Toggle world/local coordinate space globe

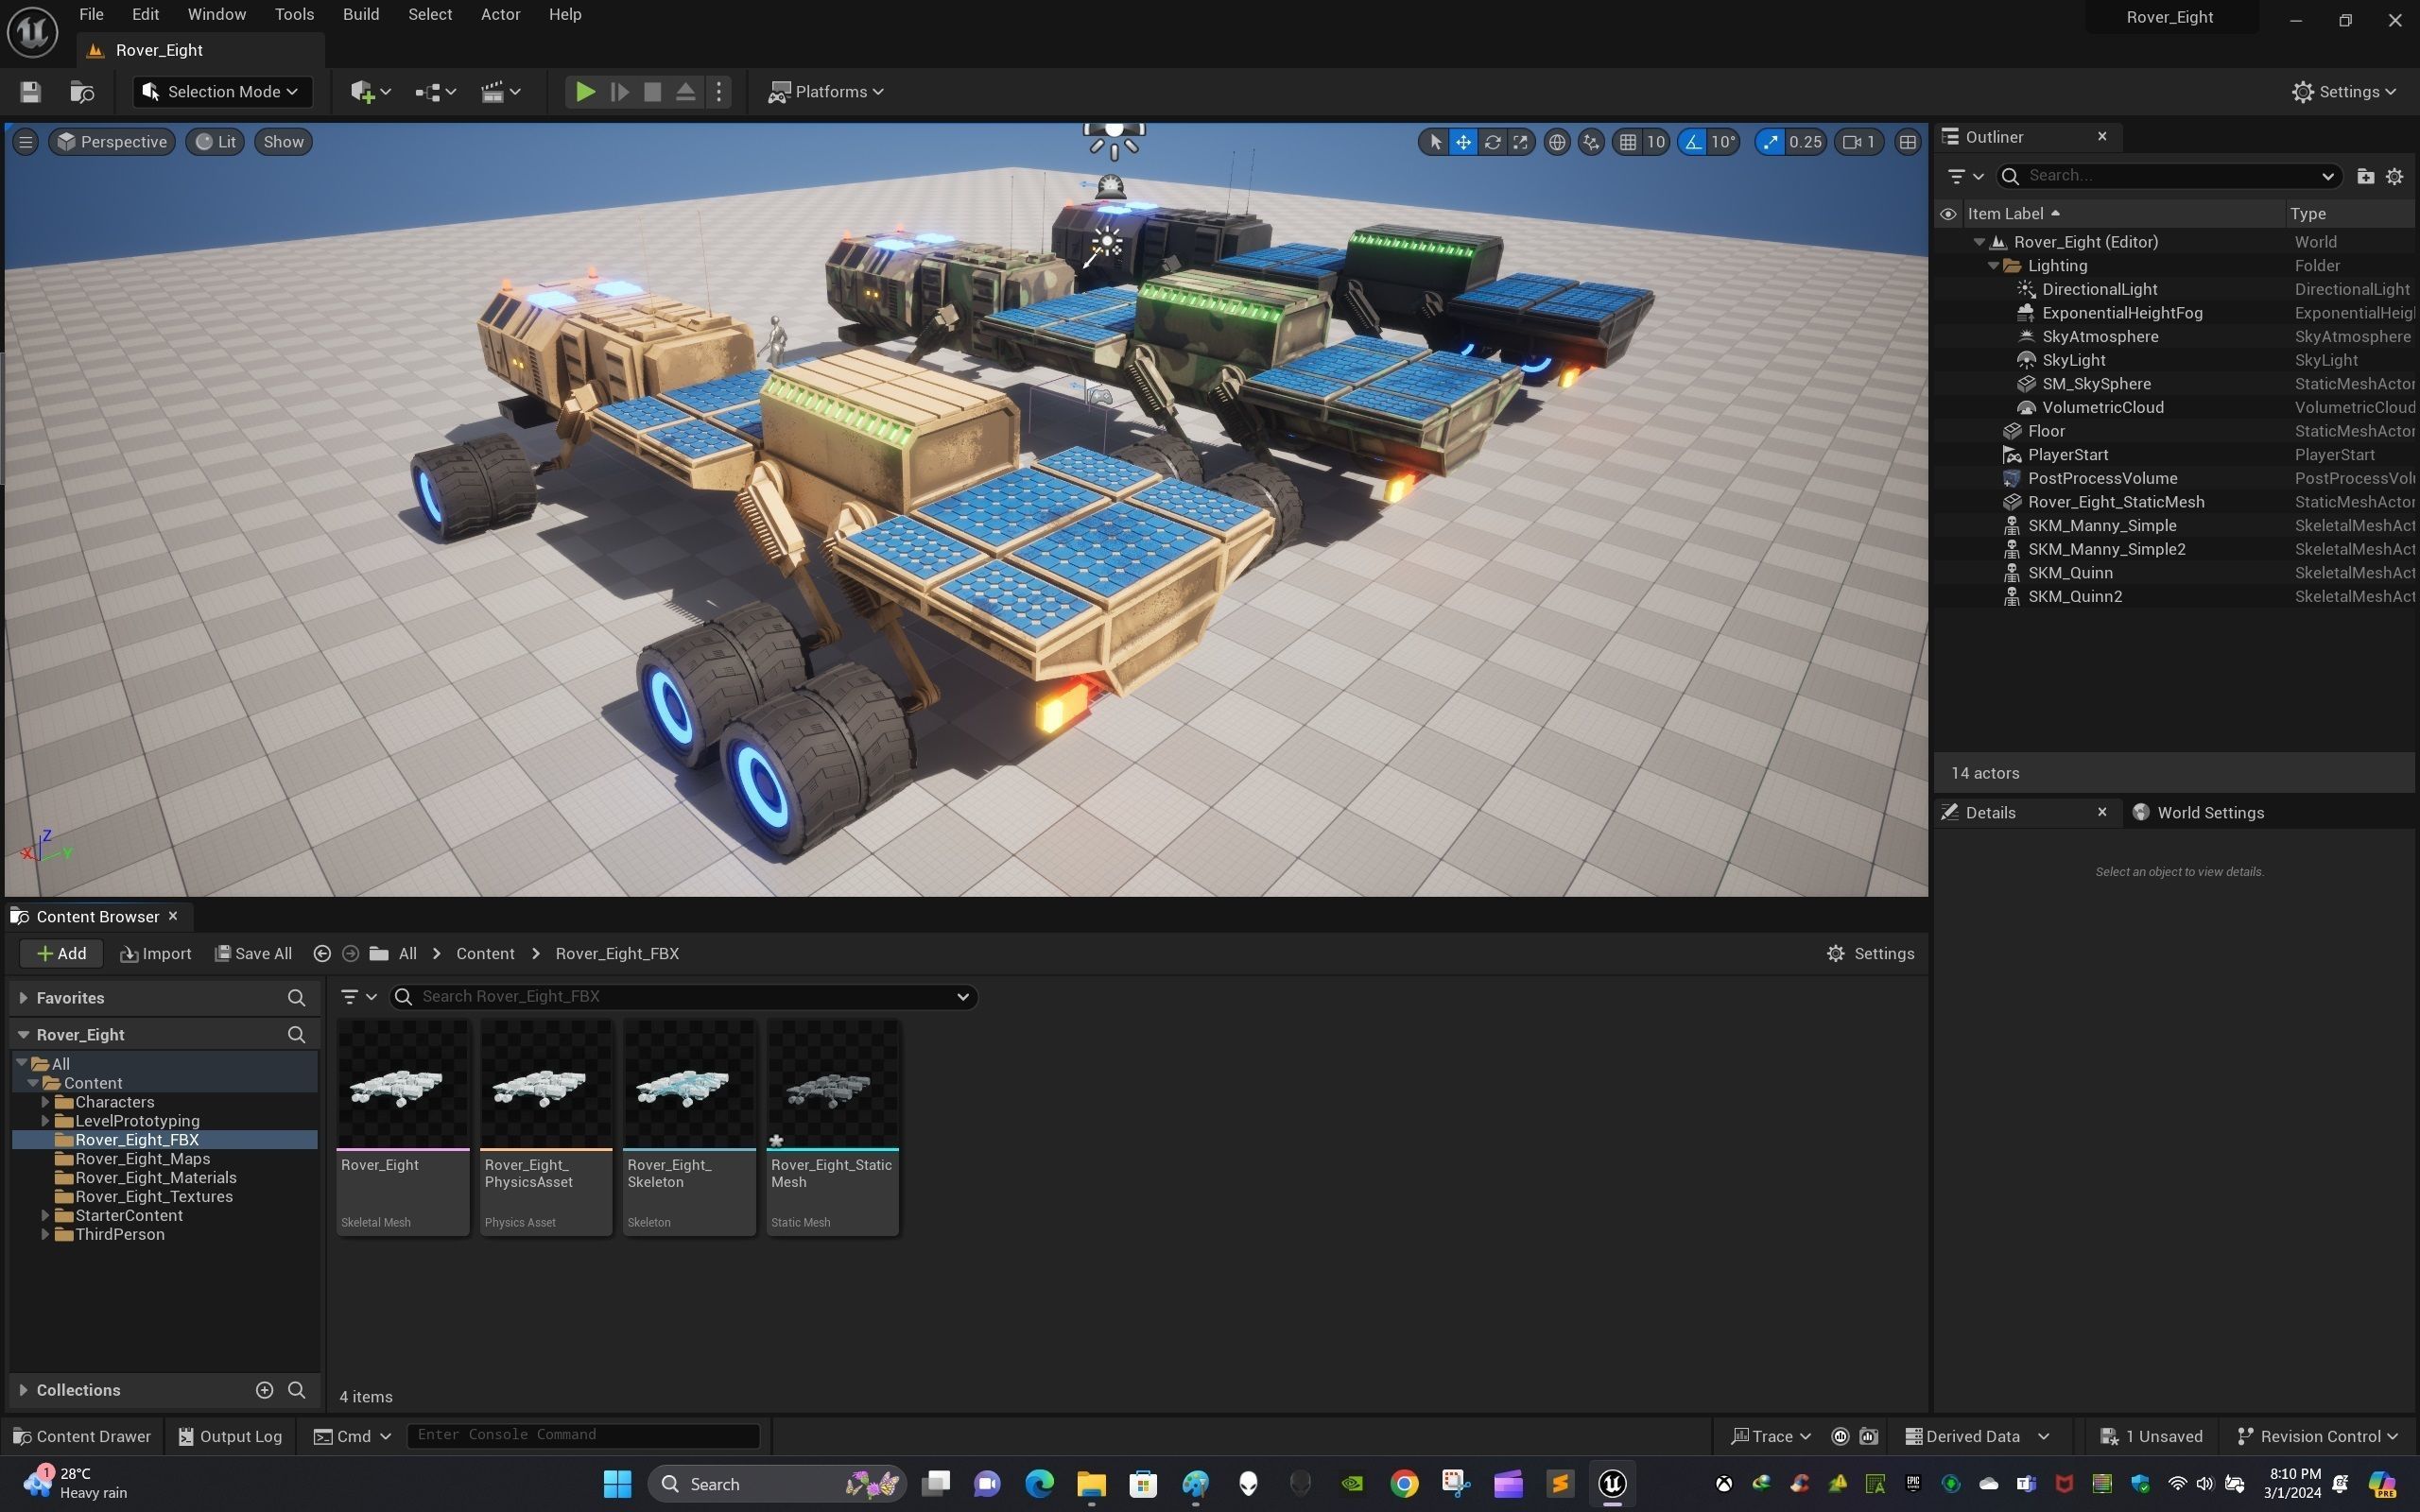(x=1557, y=142)
